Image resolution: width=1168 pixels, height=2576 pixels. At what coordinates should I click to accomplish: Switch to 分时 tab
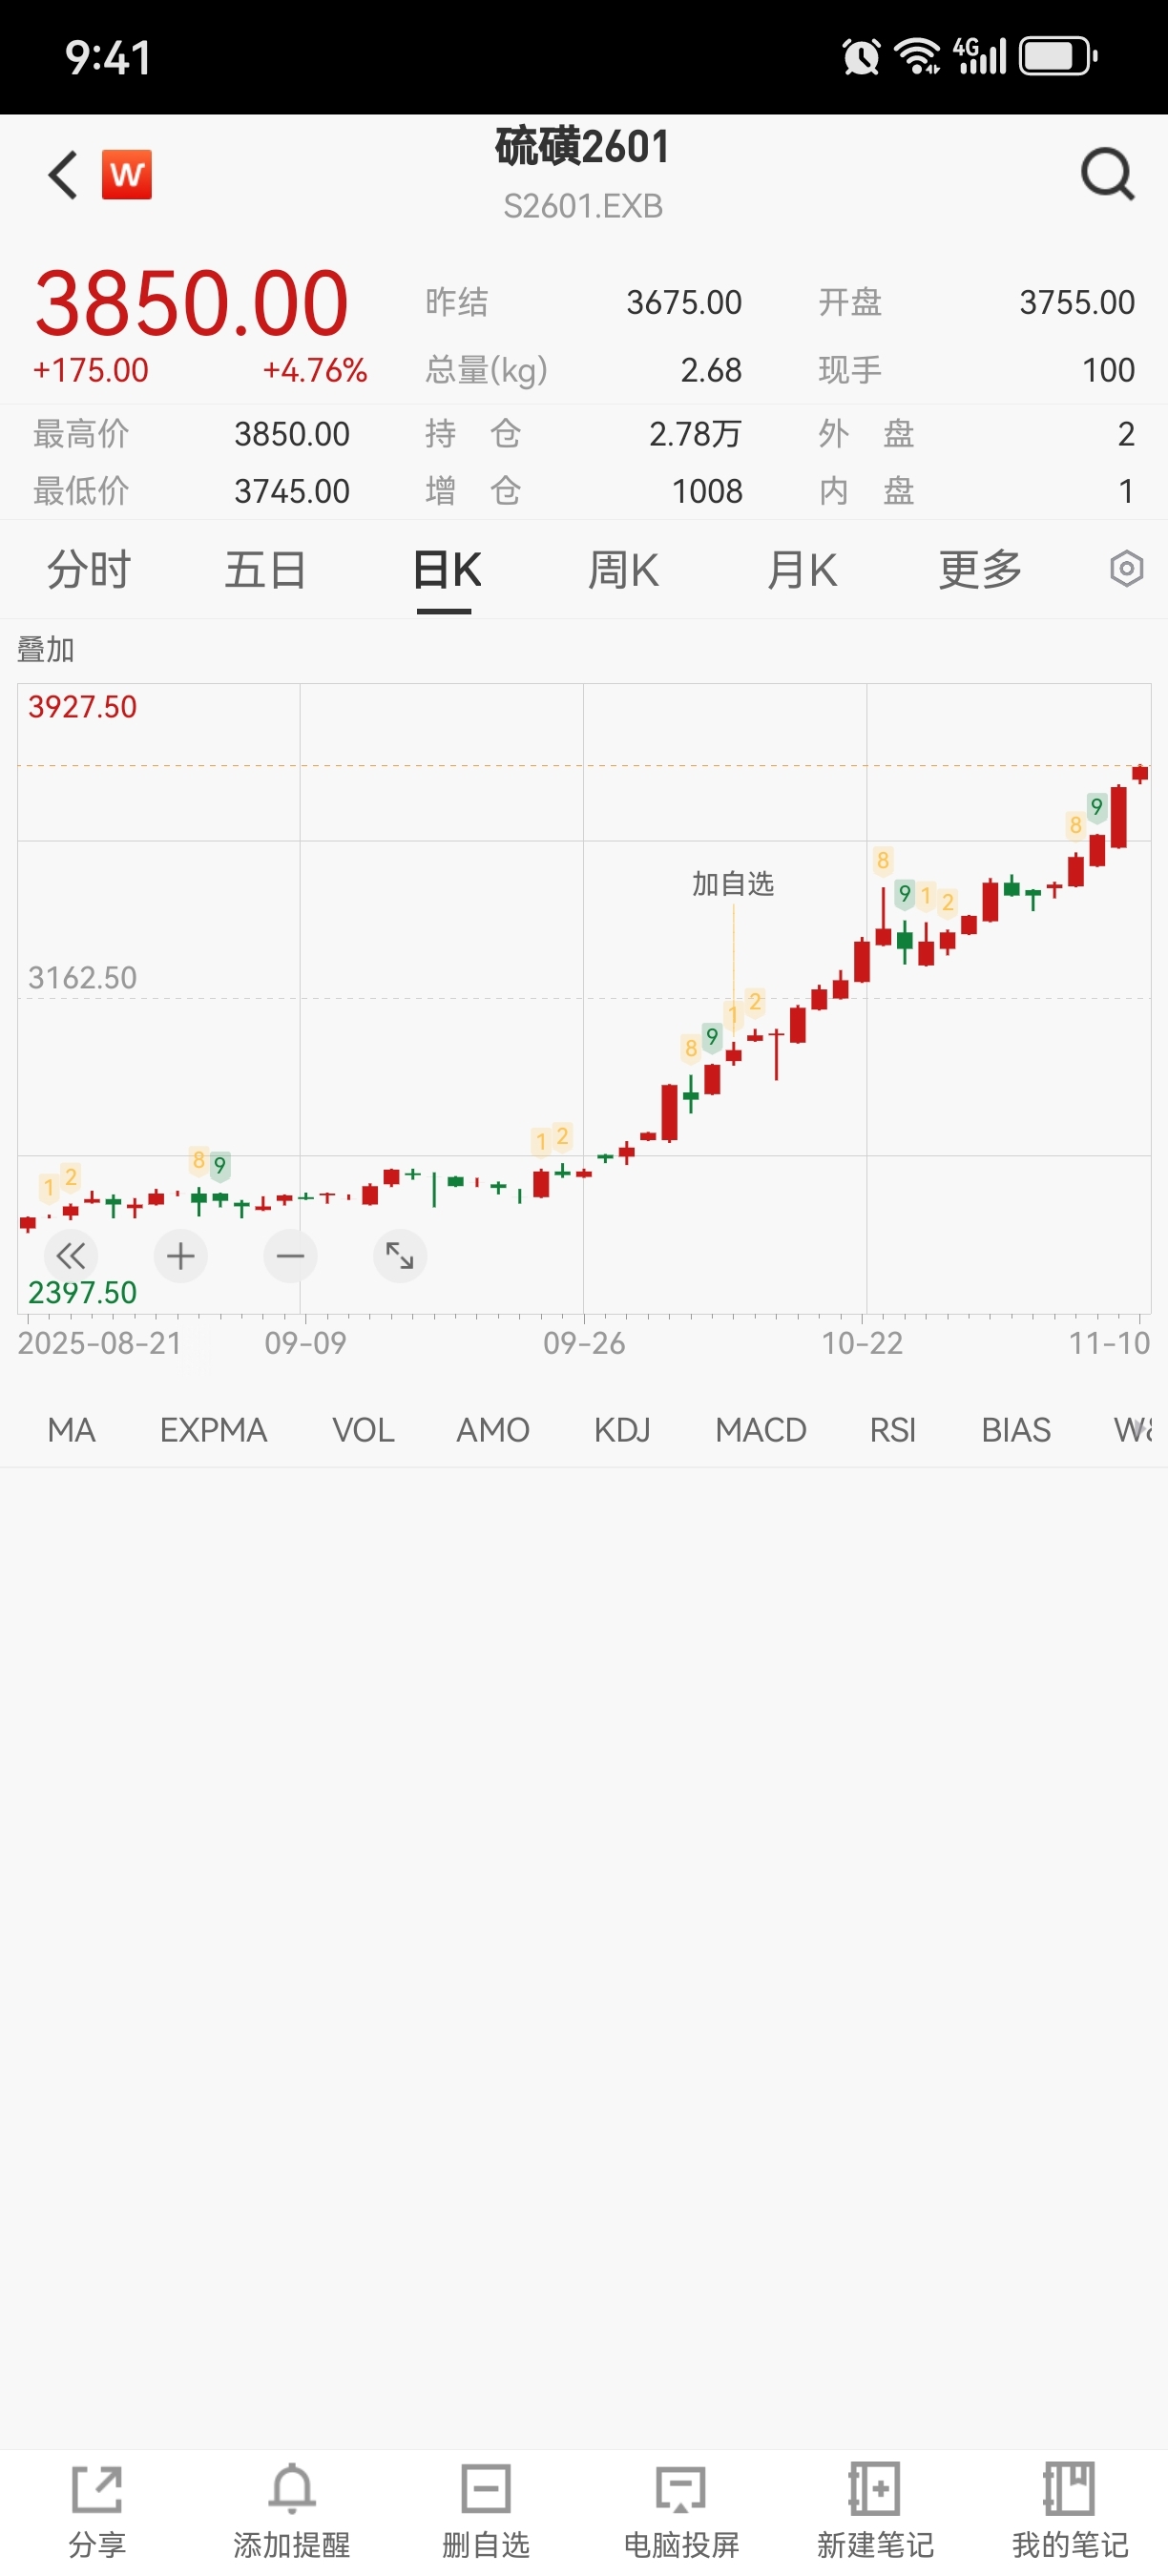pos(89,570)
